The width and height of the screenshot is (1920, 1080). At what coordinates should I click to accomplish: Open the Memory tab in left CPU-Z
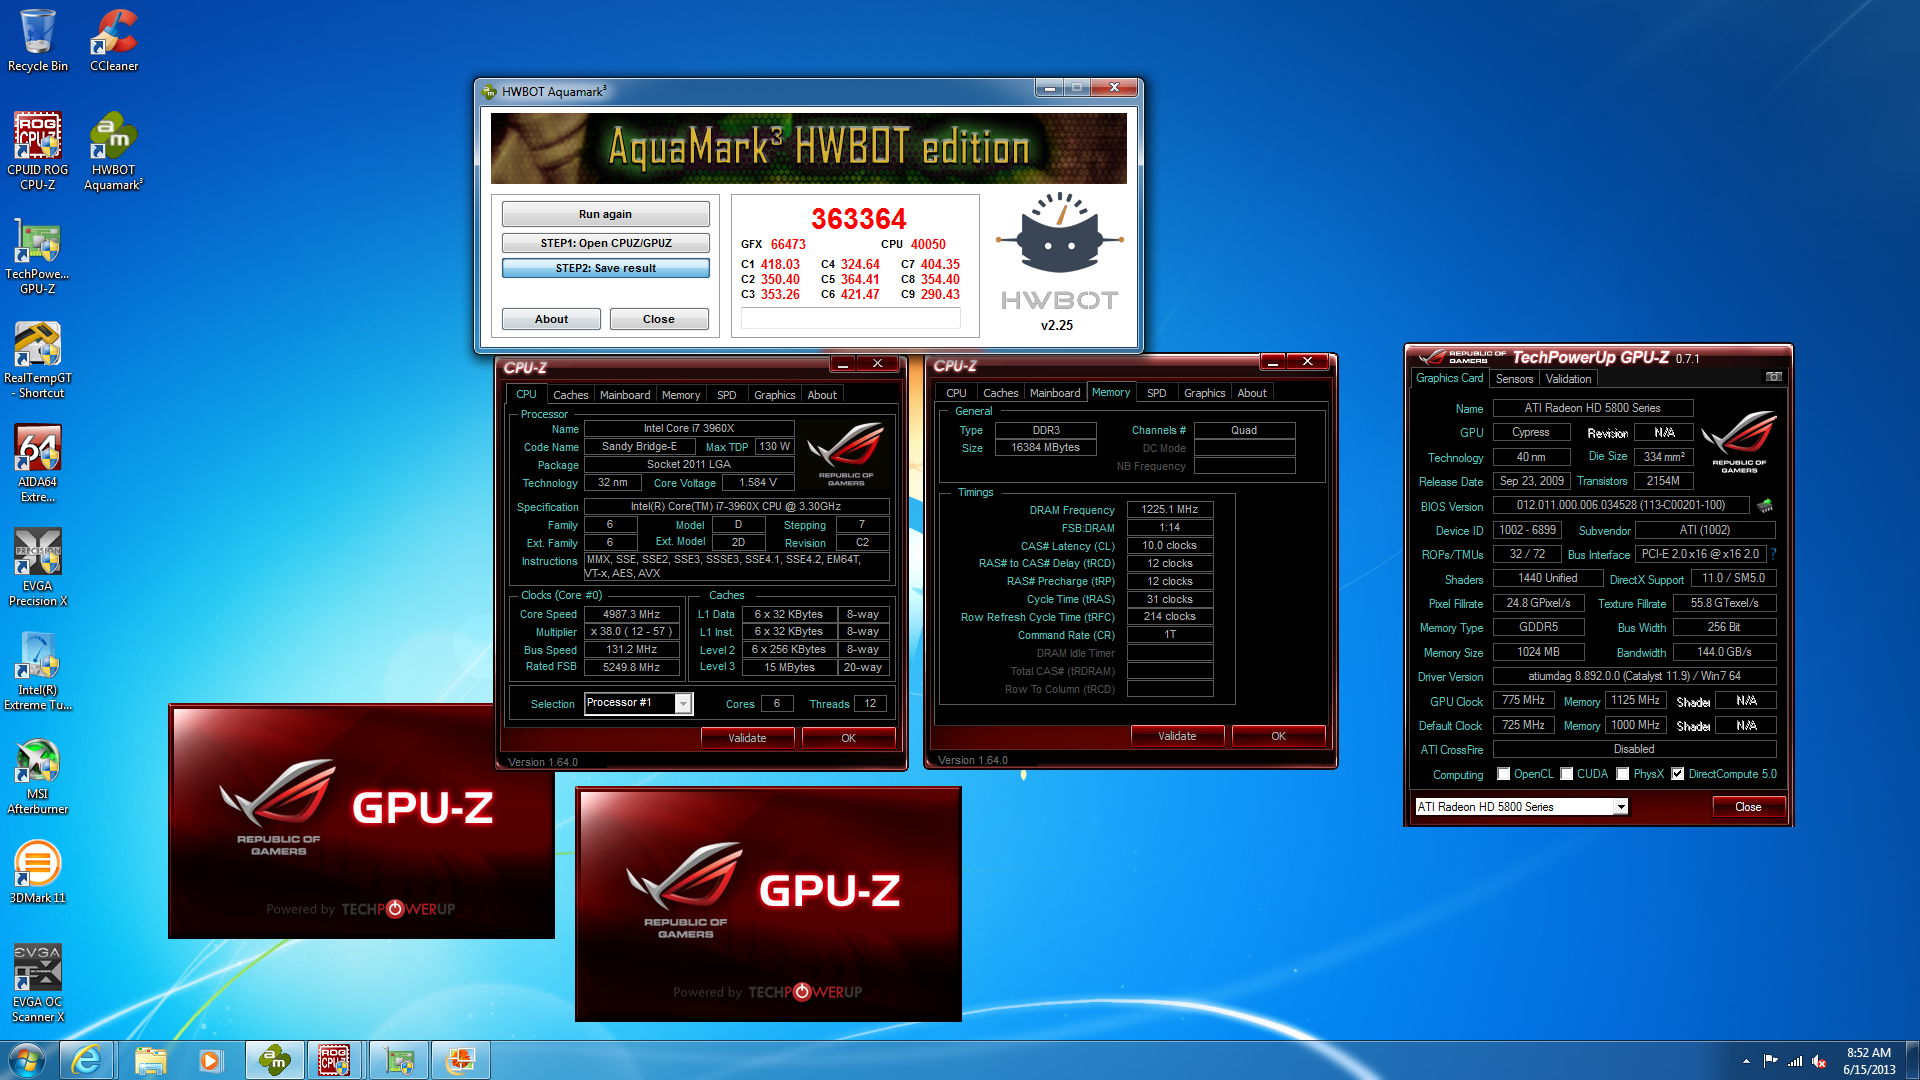[x=680, y=395]
